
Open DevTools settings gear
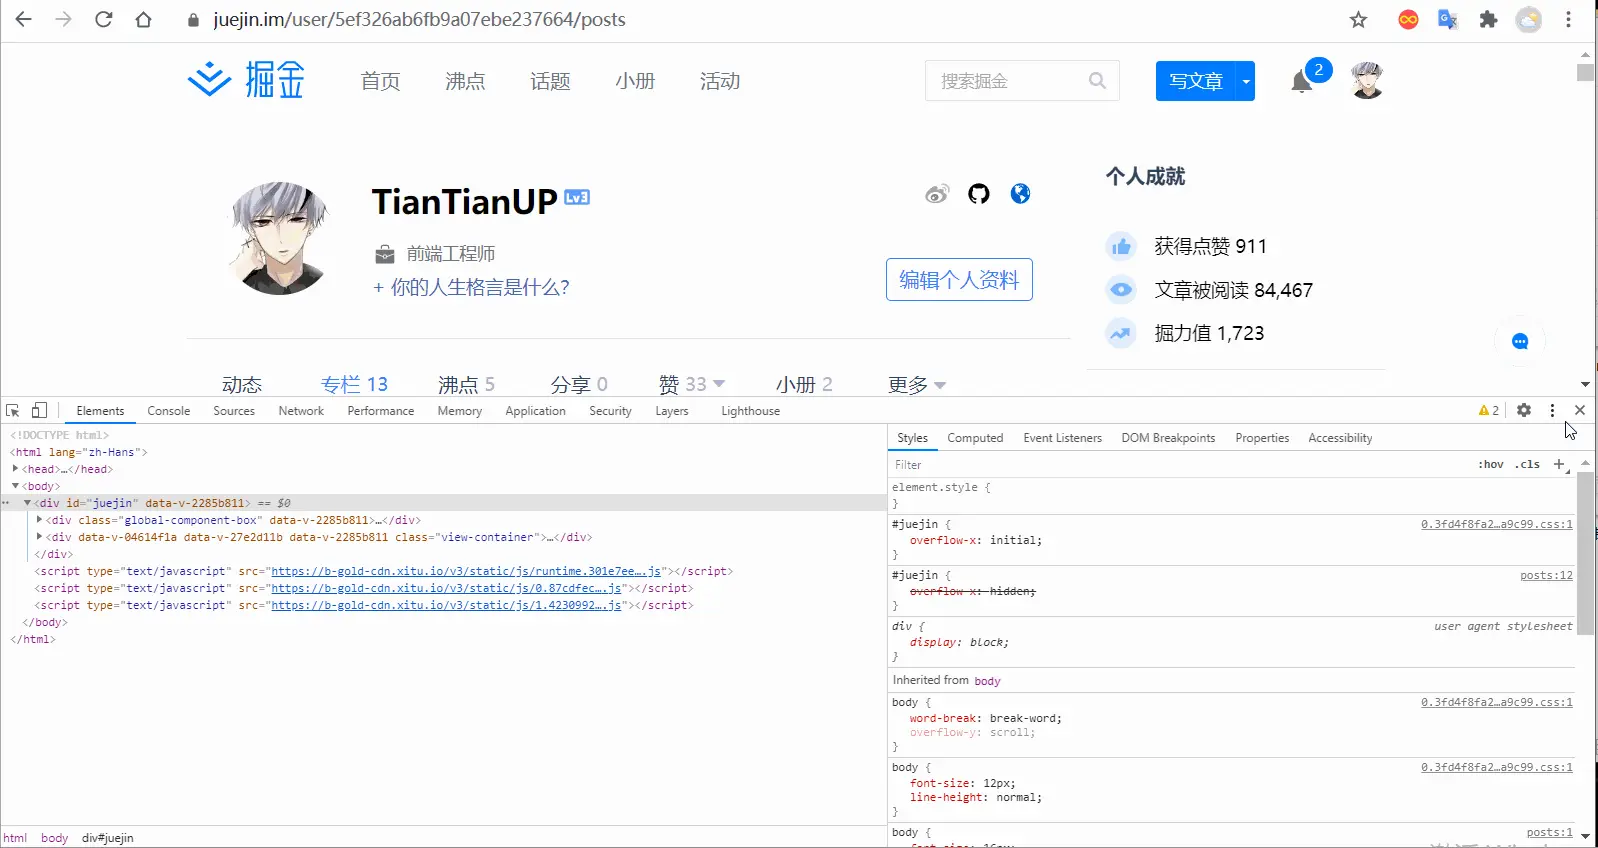(x=1524, y=410)
